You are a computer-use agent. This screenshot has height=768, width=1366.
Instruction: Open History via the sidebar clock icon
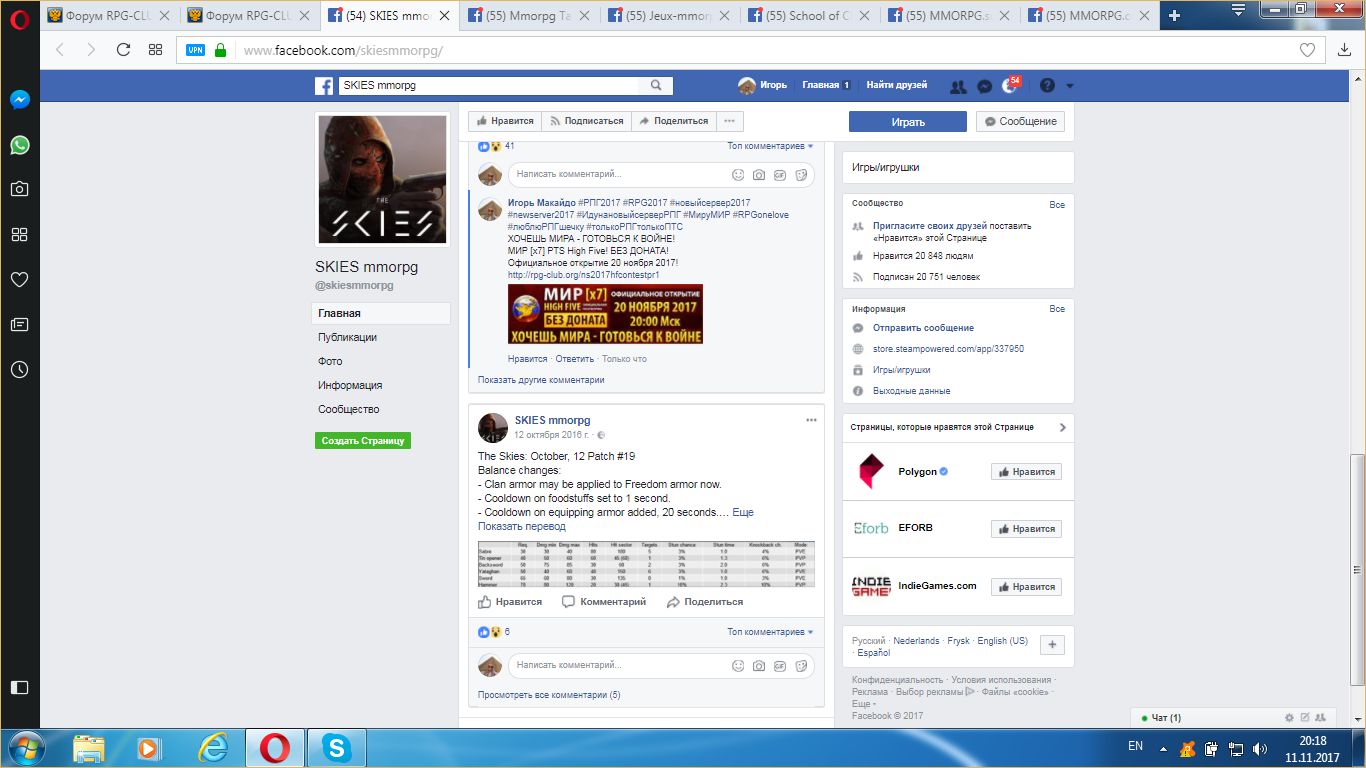click(x=20, y=370)
